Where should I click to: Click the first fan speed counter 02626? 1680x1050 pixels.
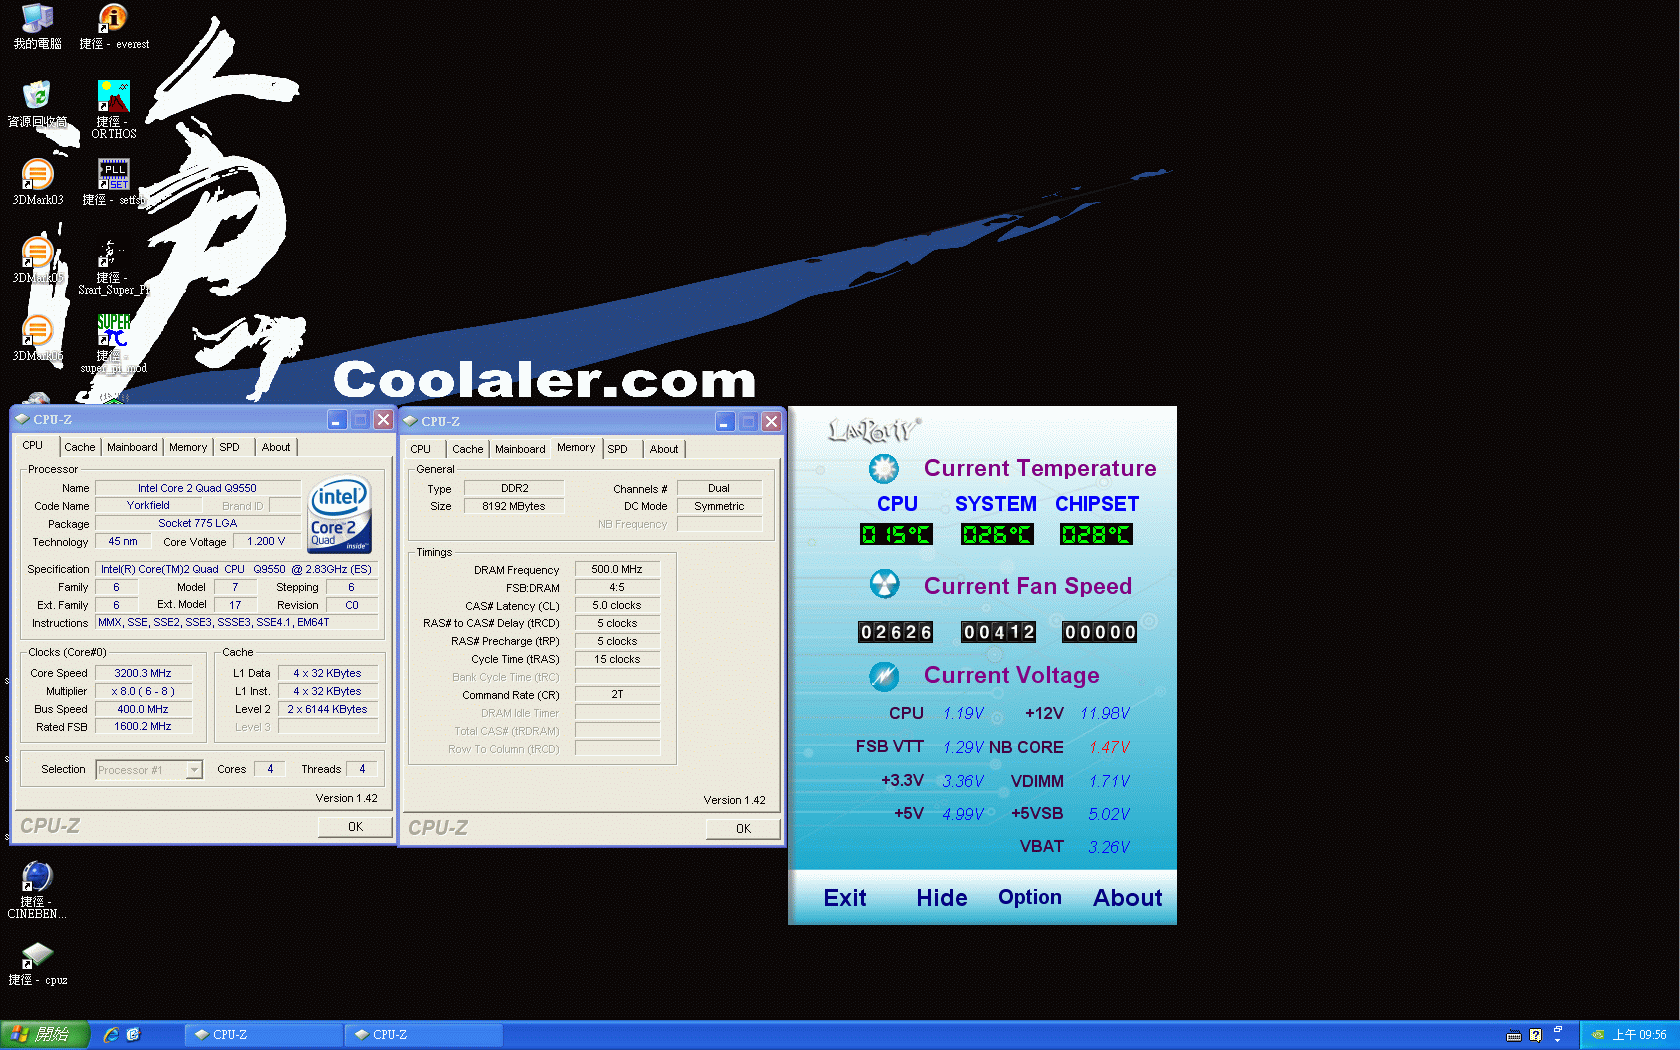(x=896, y=632)
